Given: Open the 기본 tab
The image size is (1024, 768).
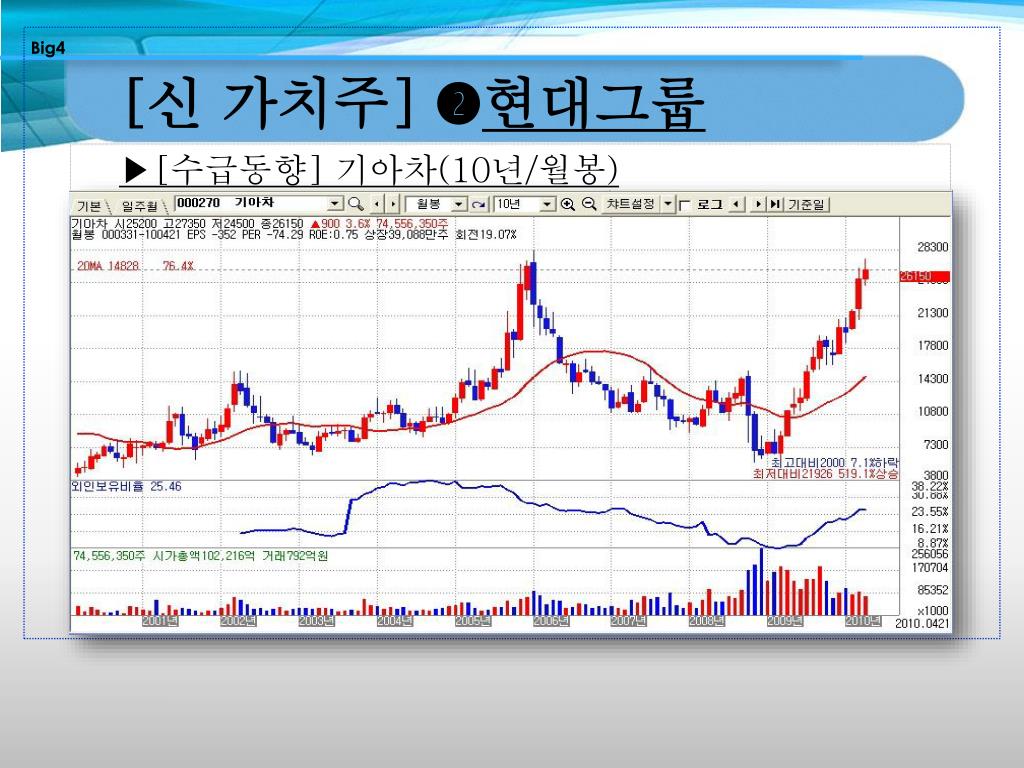Looking at the screenshot, I should click(89, 206).
